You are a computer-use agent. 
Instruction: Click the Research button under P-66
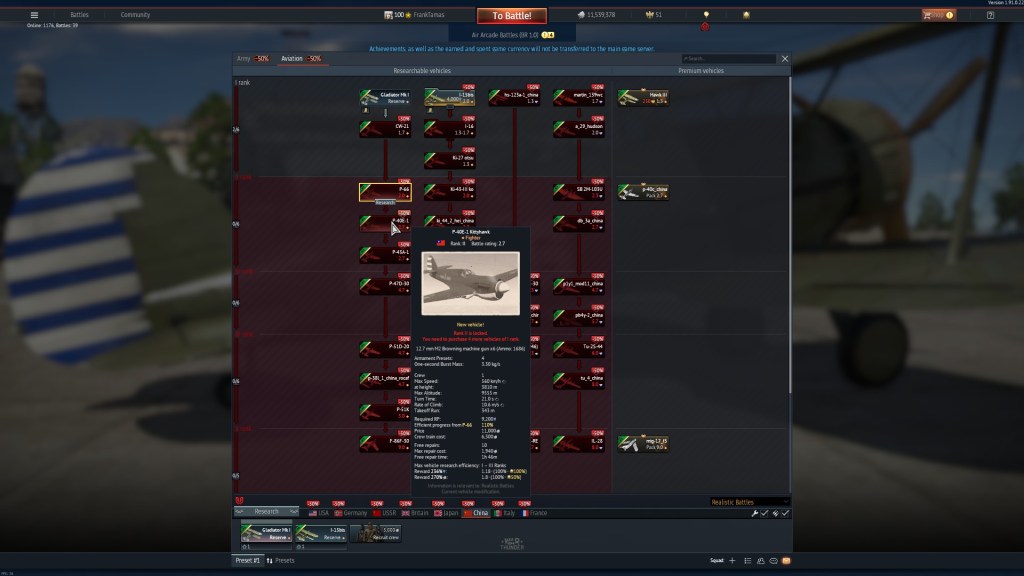pos(385,201)
